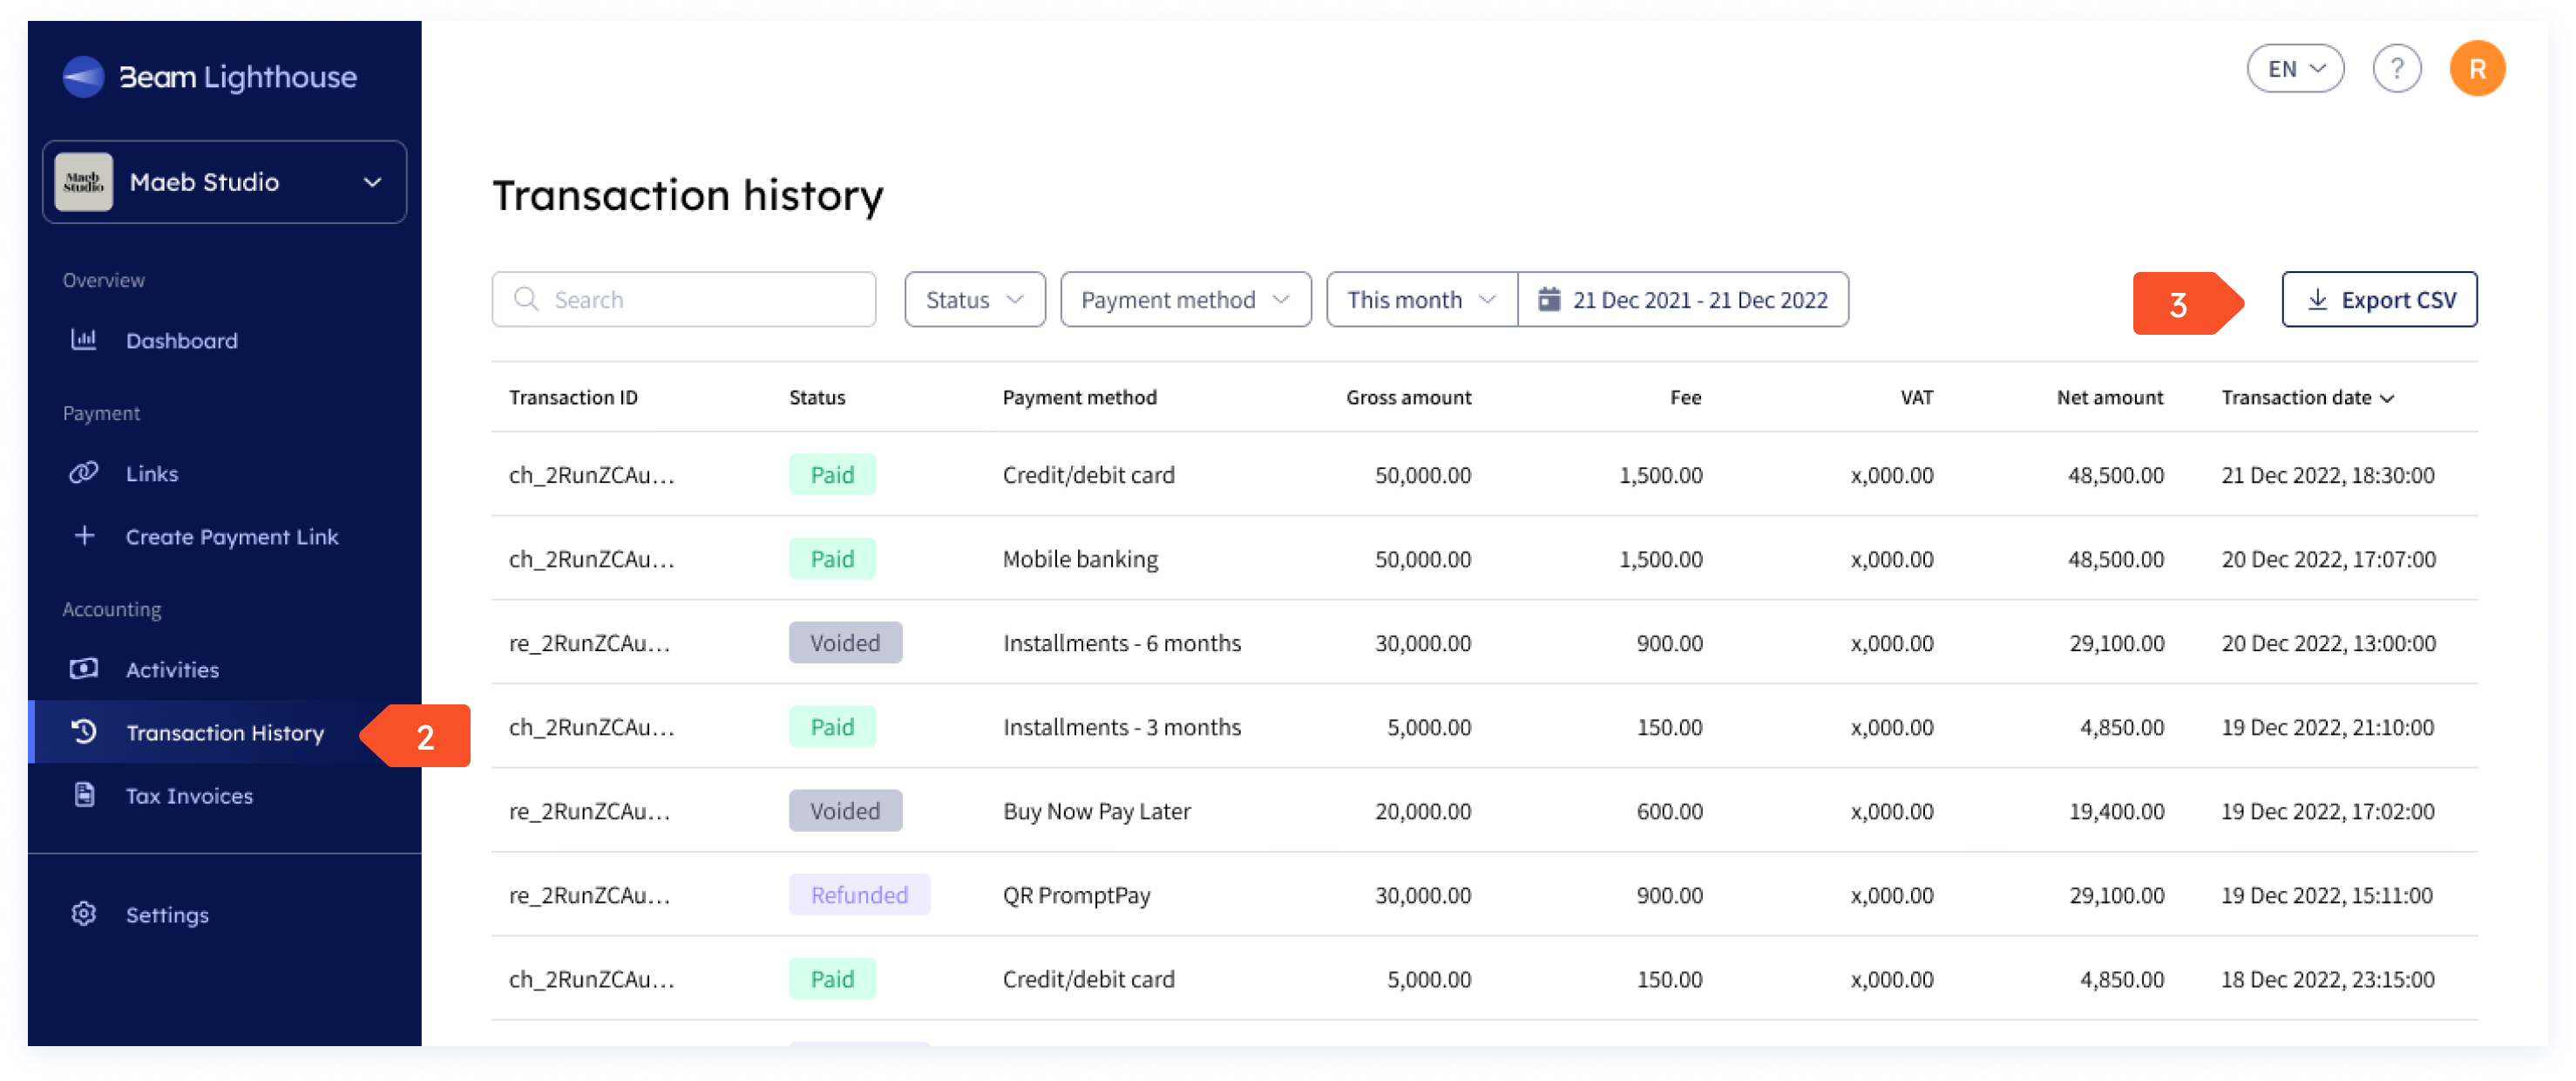Click the Tax Invoices document icon
Screen dimensions: 2576x1081
coord(84,795)
